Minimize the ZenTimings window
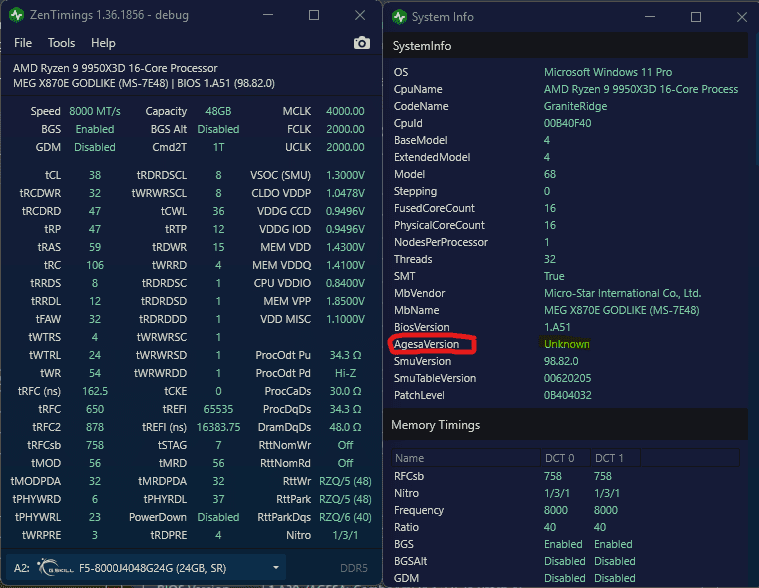 pyautogui.click(x=268, y=16)
